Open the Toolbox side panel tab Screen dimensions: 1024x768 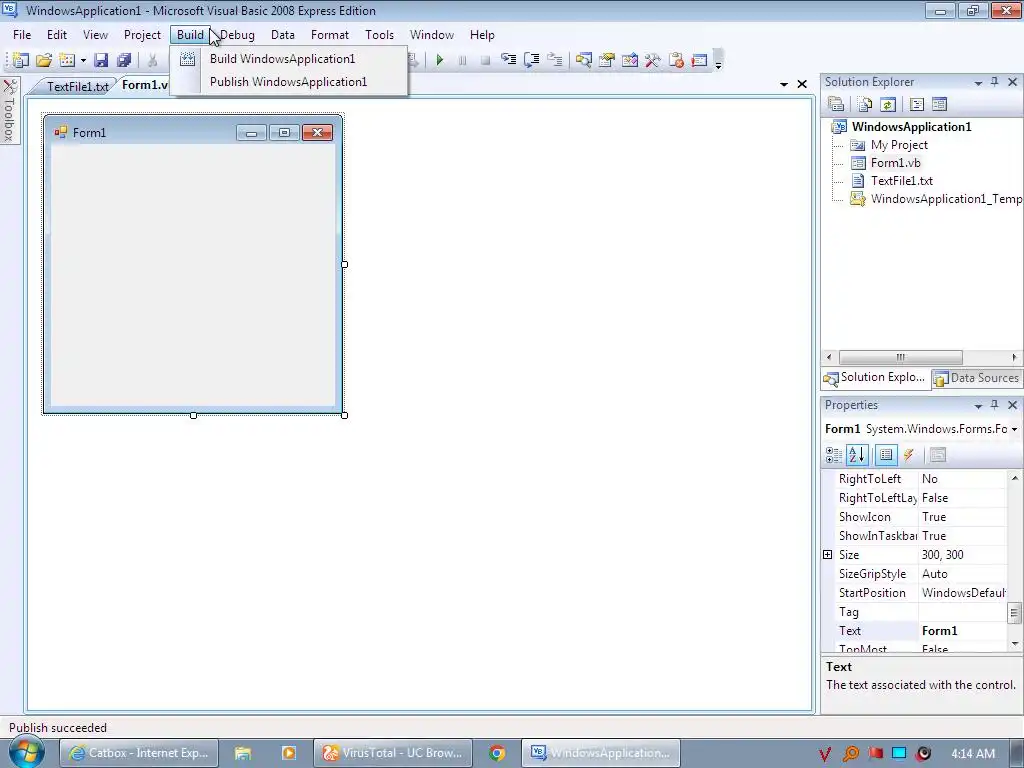[x=9, y=110]
